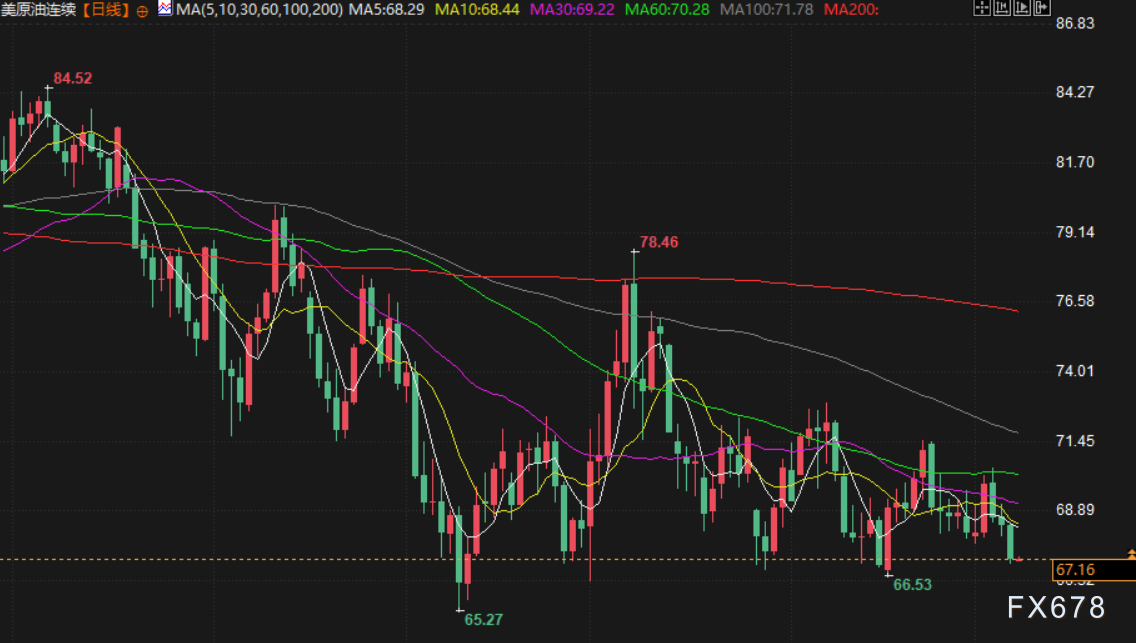This screenshot has height=643, width=1136.
Task: Click the 84.52 high price marker
Action: (73, 78)
